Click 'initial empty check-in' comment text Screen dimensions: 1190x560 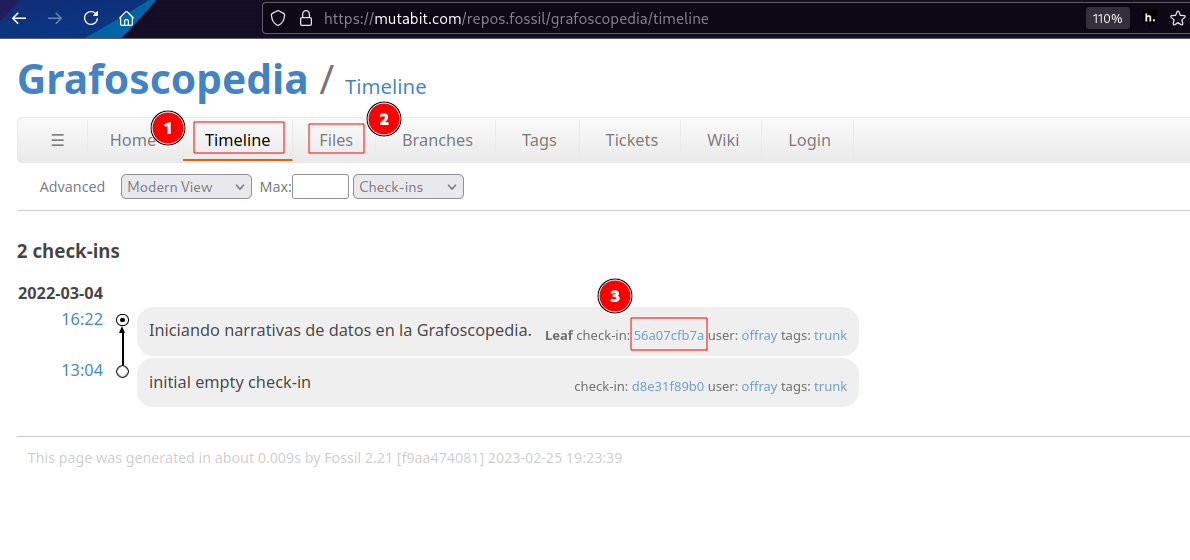point(230,382)
